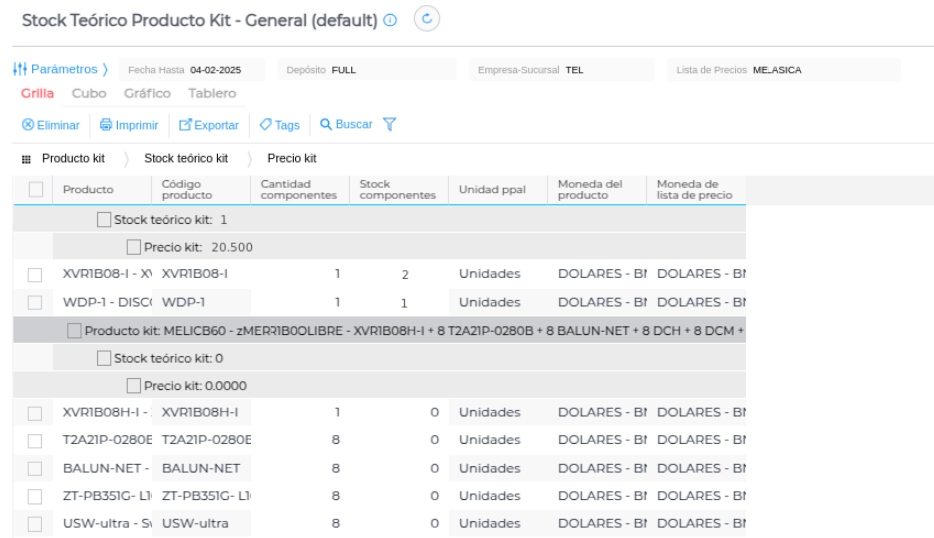The height and width of the screenshot is (538, 934).
Task: Click the Imprimir printer button
Action: pyautogui.click(x=129, y=125)
